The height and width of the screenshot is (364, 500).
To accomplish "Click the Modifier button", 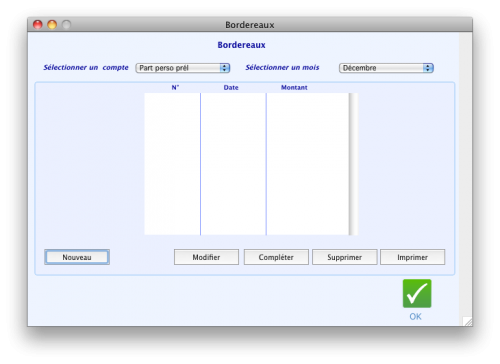I will click(x=206, y=257).
